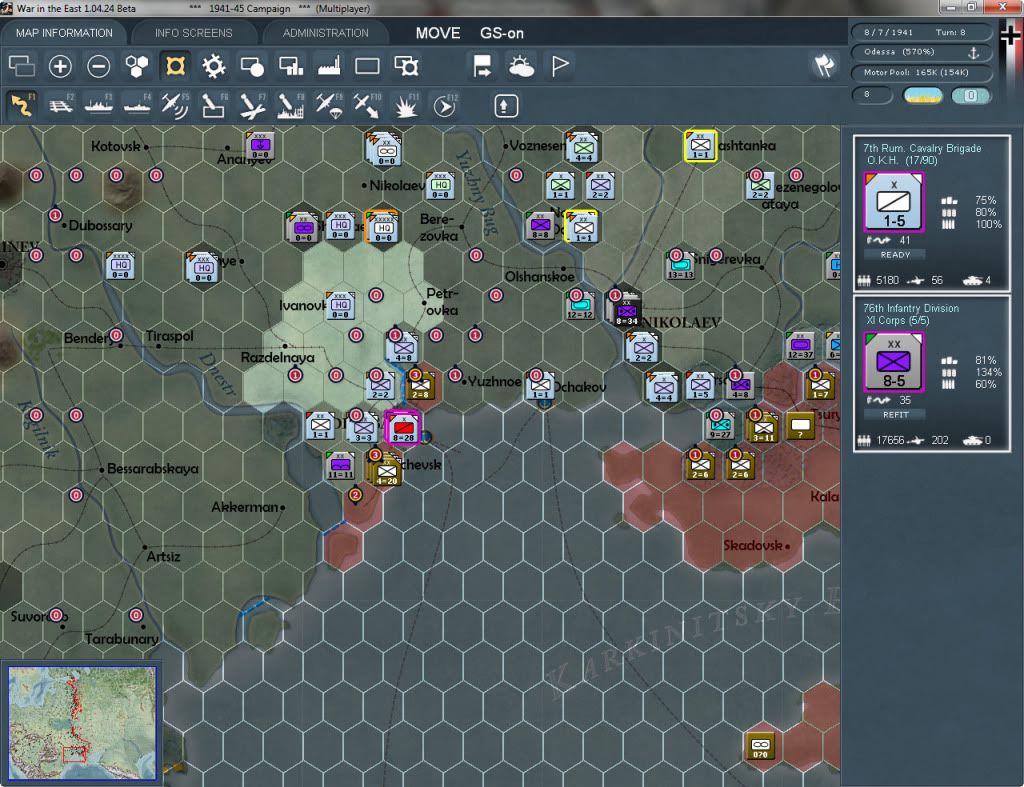This screenshot has height=787, width=1024.
Task: Open O.K.H. (17/90) headquarters link
Action: click(x=902, y=160)
